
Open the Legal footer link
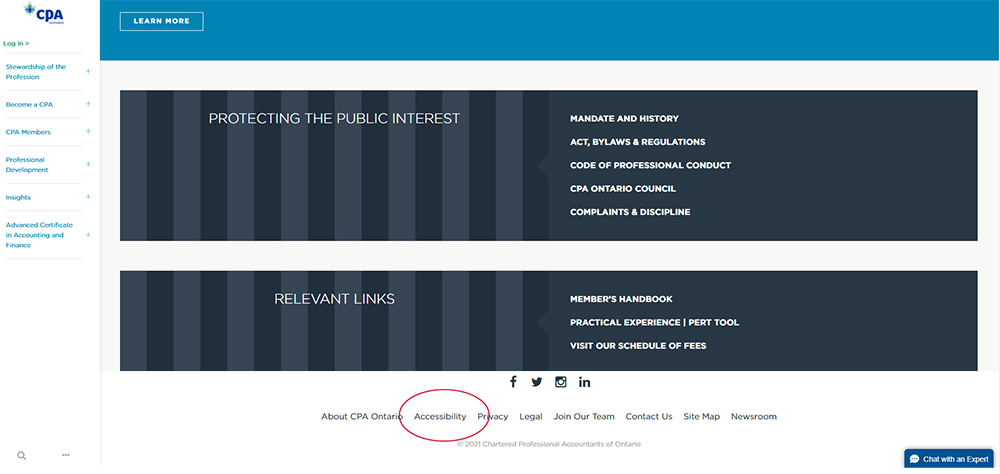click(531, 417)
